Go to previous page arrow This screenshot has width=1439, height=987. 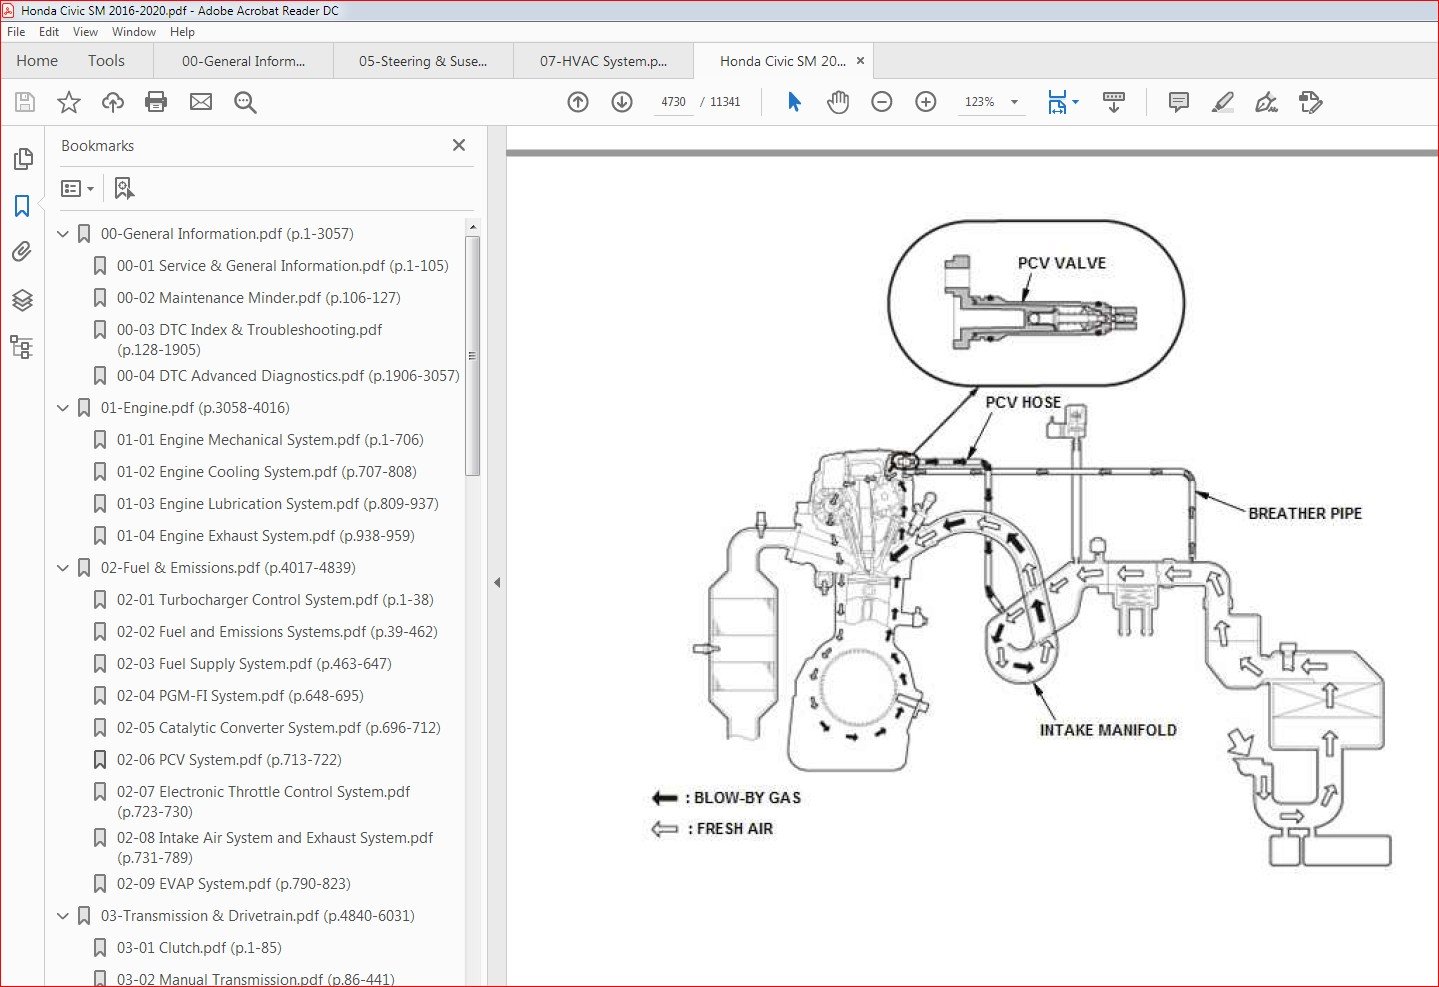(x=578, y=102)
